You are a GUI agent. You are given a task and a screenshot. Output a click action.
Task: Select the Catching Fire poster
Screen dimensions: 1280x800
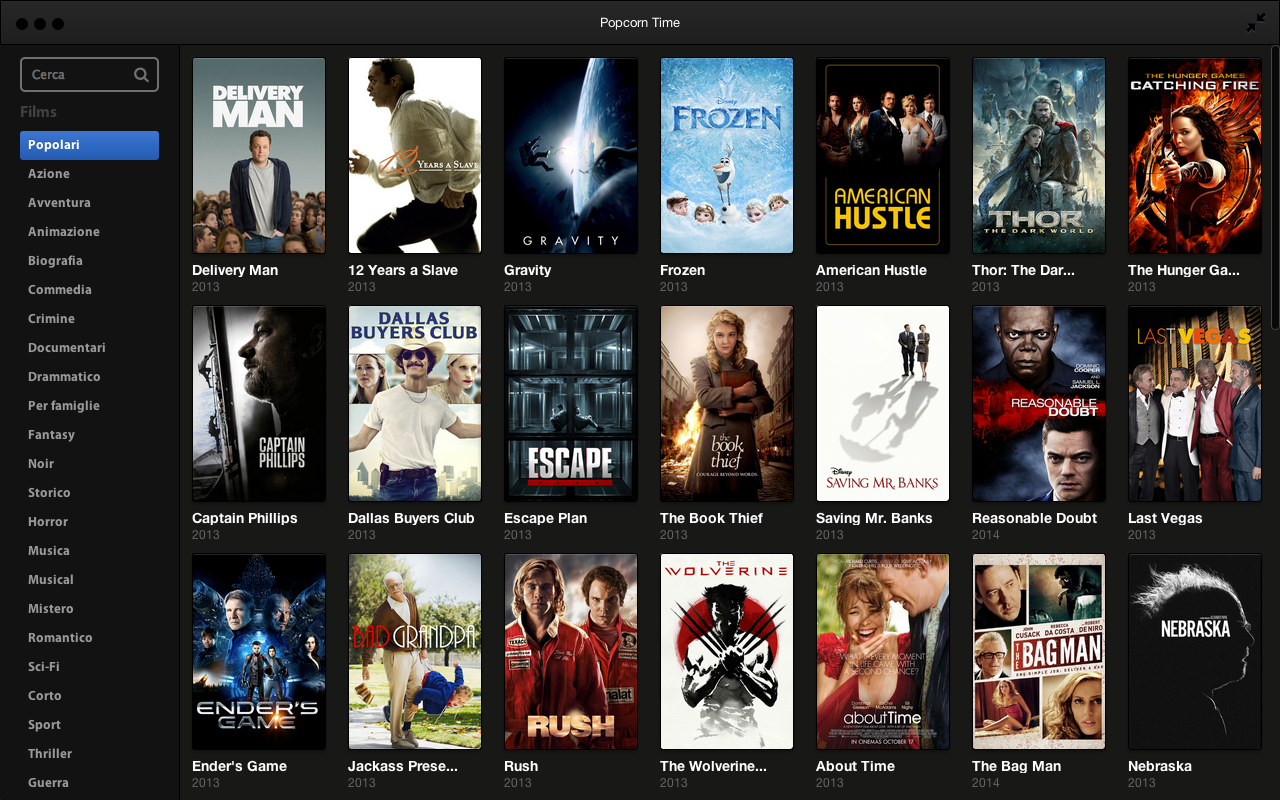[x=1195, y=155]
